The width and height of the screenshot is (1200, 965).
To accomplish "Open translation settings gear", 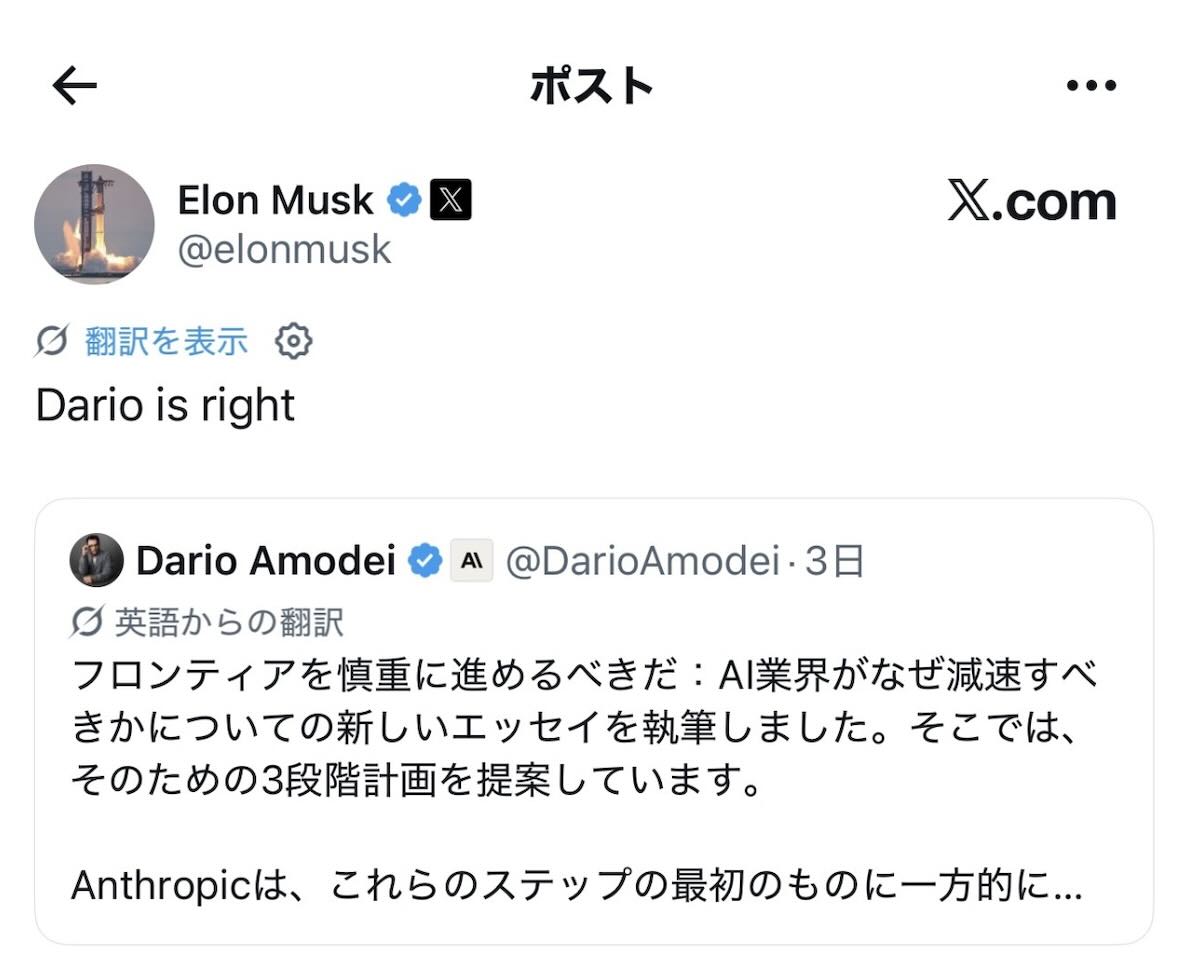I will [x=293, y=342].
